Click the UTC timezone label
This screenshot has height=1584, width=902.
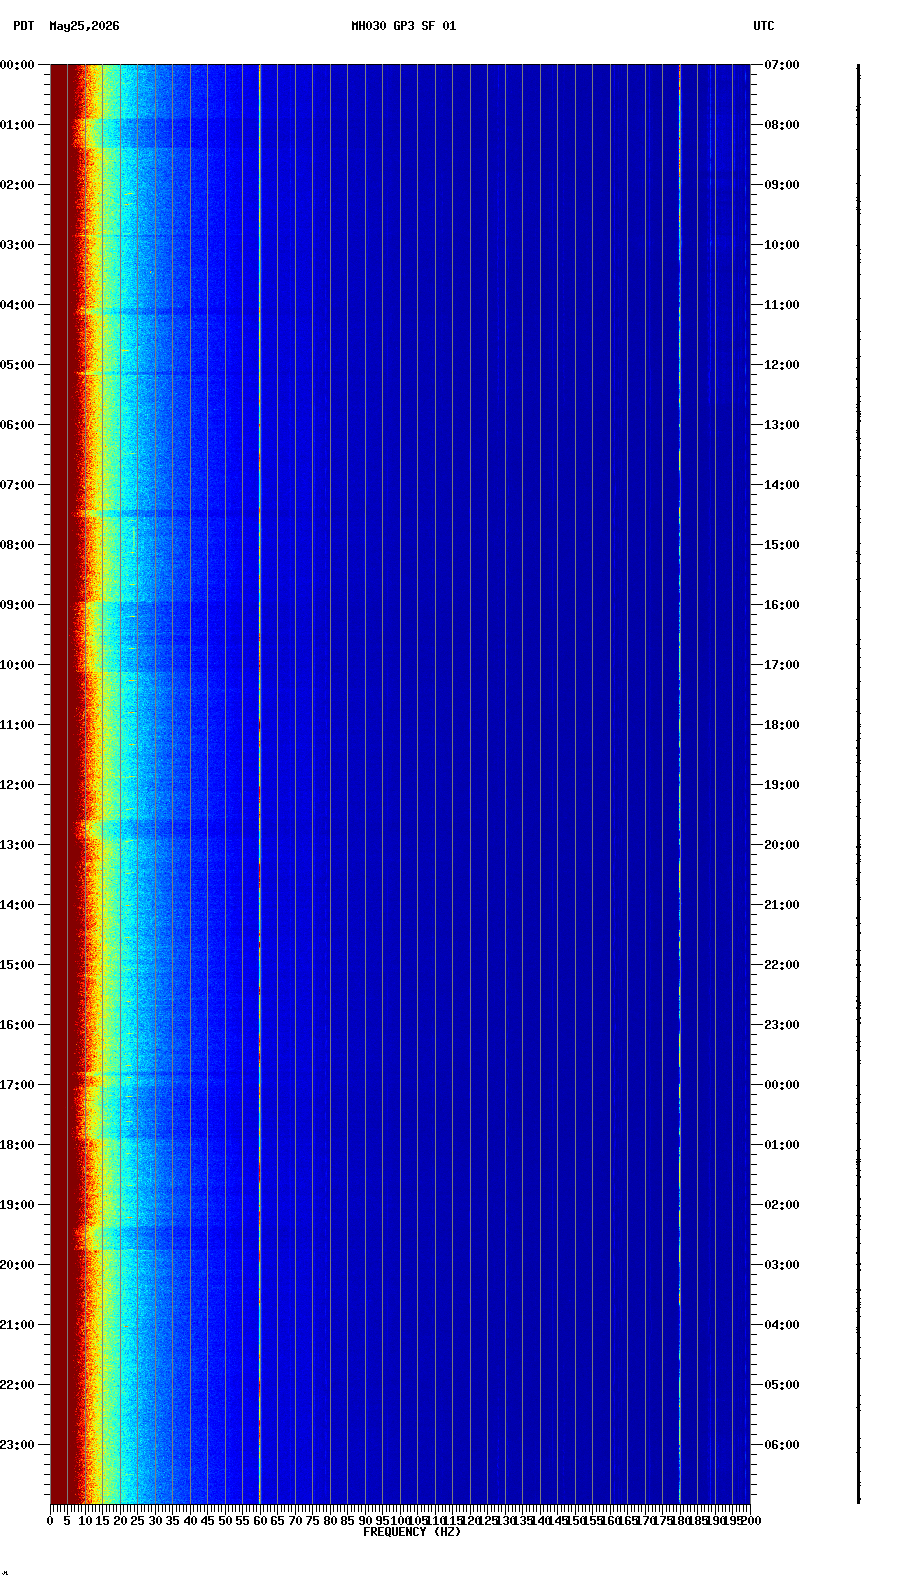point(763,26)
